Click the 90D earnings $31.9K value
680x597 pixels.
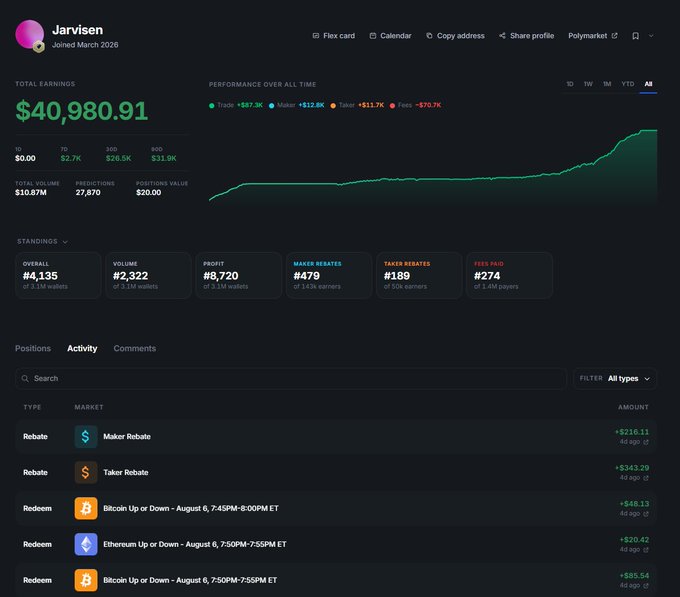tap(163, 158)
